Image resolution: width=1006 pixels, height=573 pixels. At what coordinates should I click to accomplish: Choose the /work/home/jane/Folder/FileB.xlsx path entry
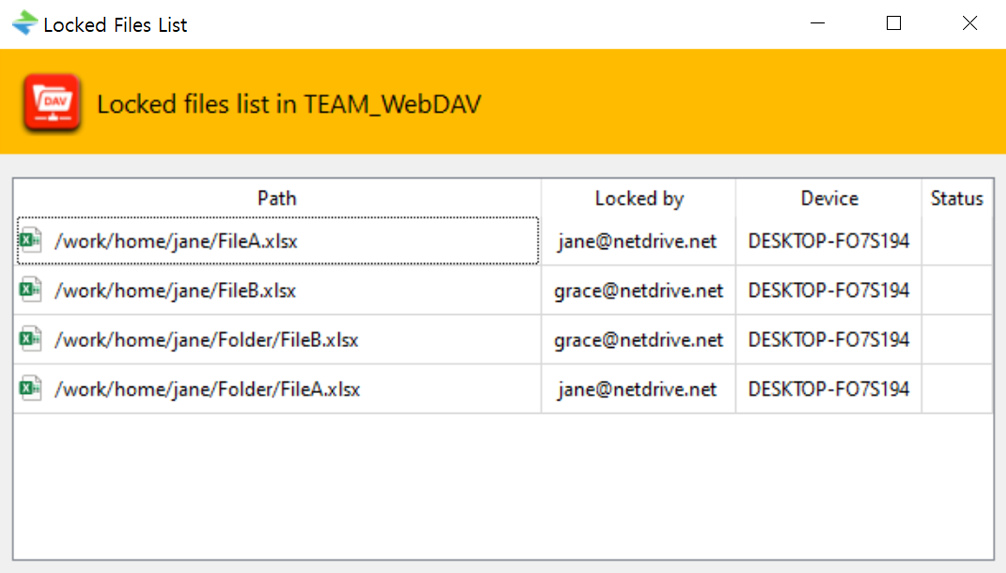[206, 340]
